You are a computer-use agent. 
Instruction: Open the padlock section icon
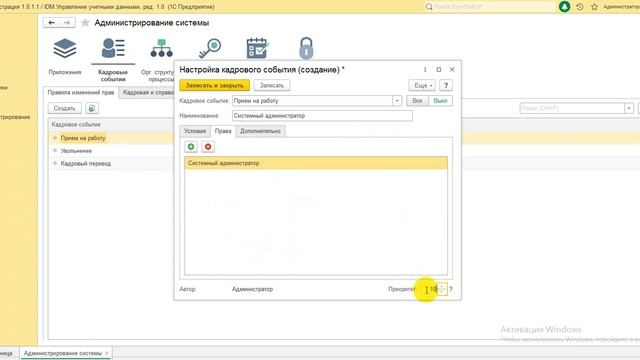coord(306,49)
